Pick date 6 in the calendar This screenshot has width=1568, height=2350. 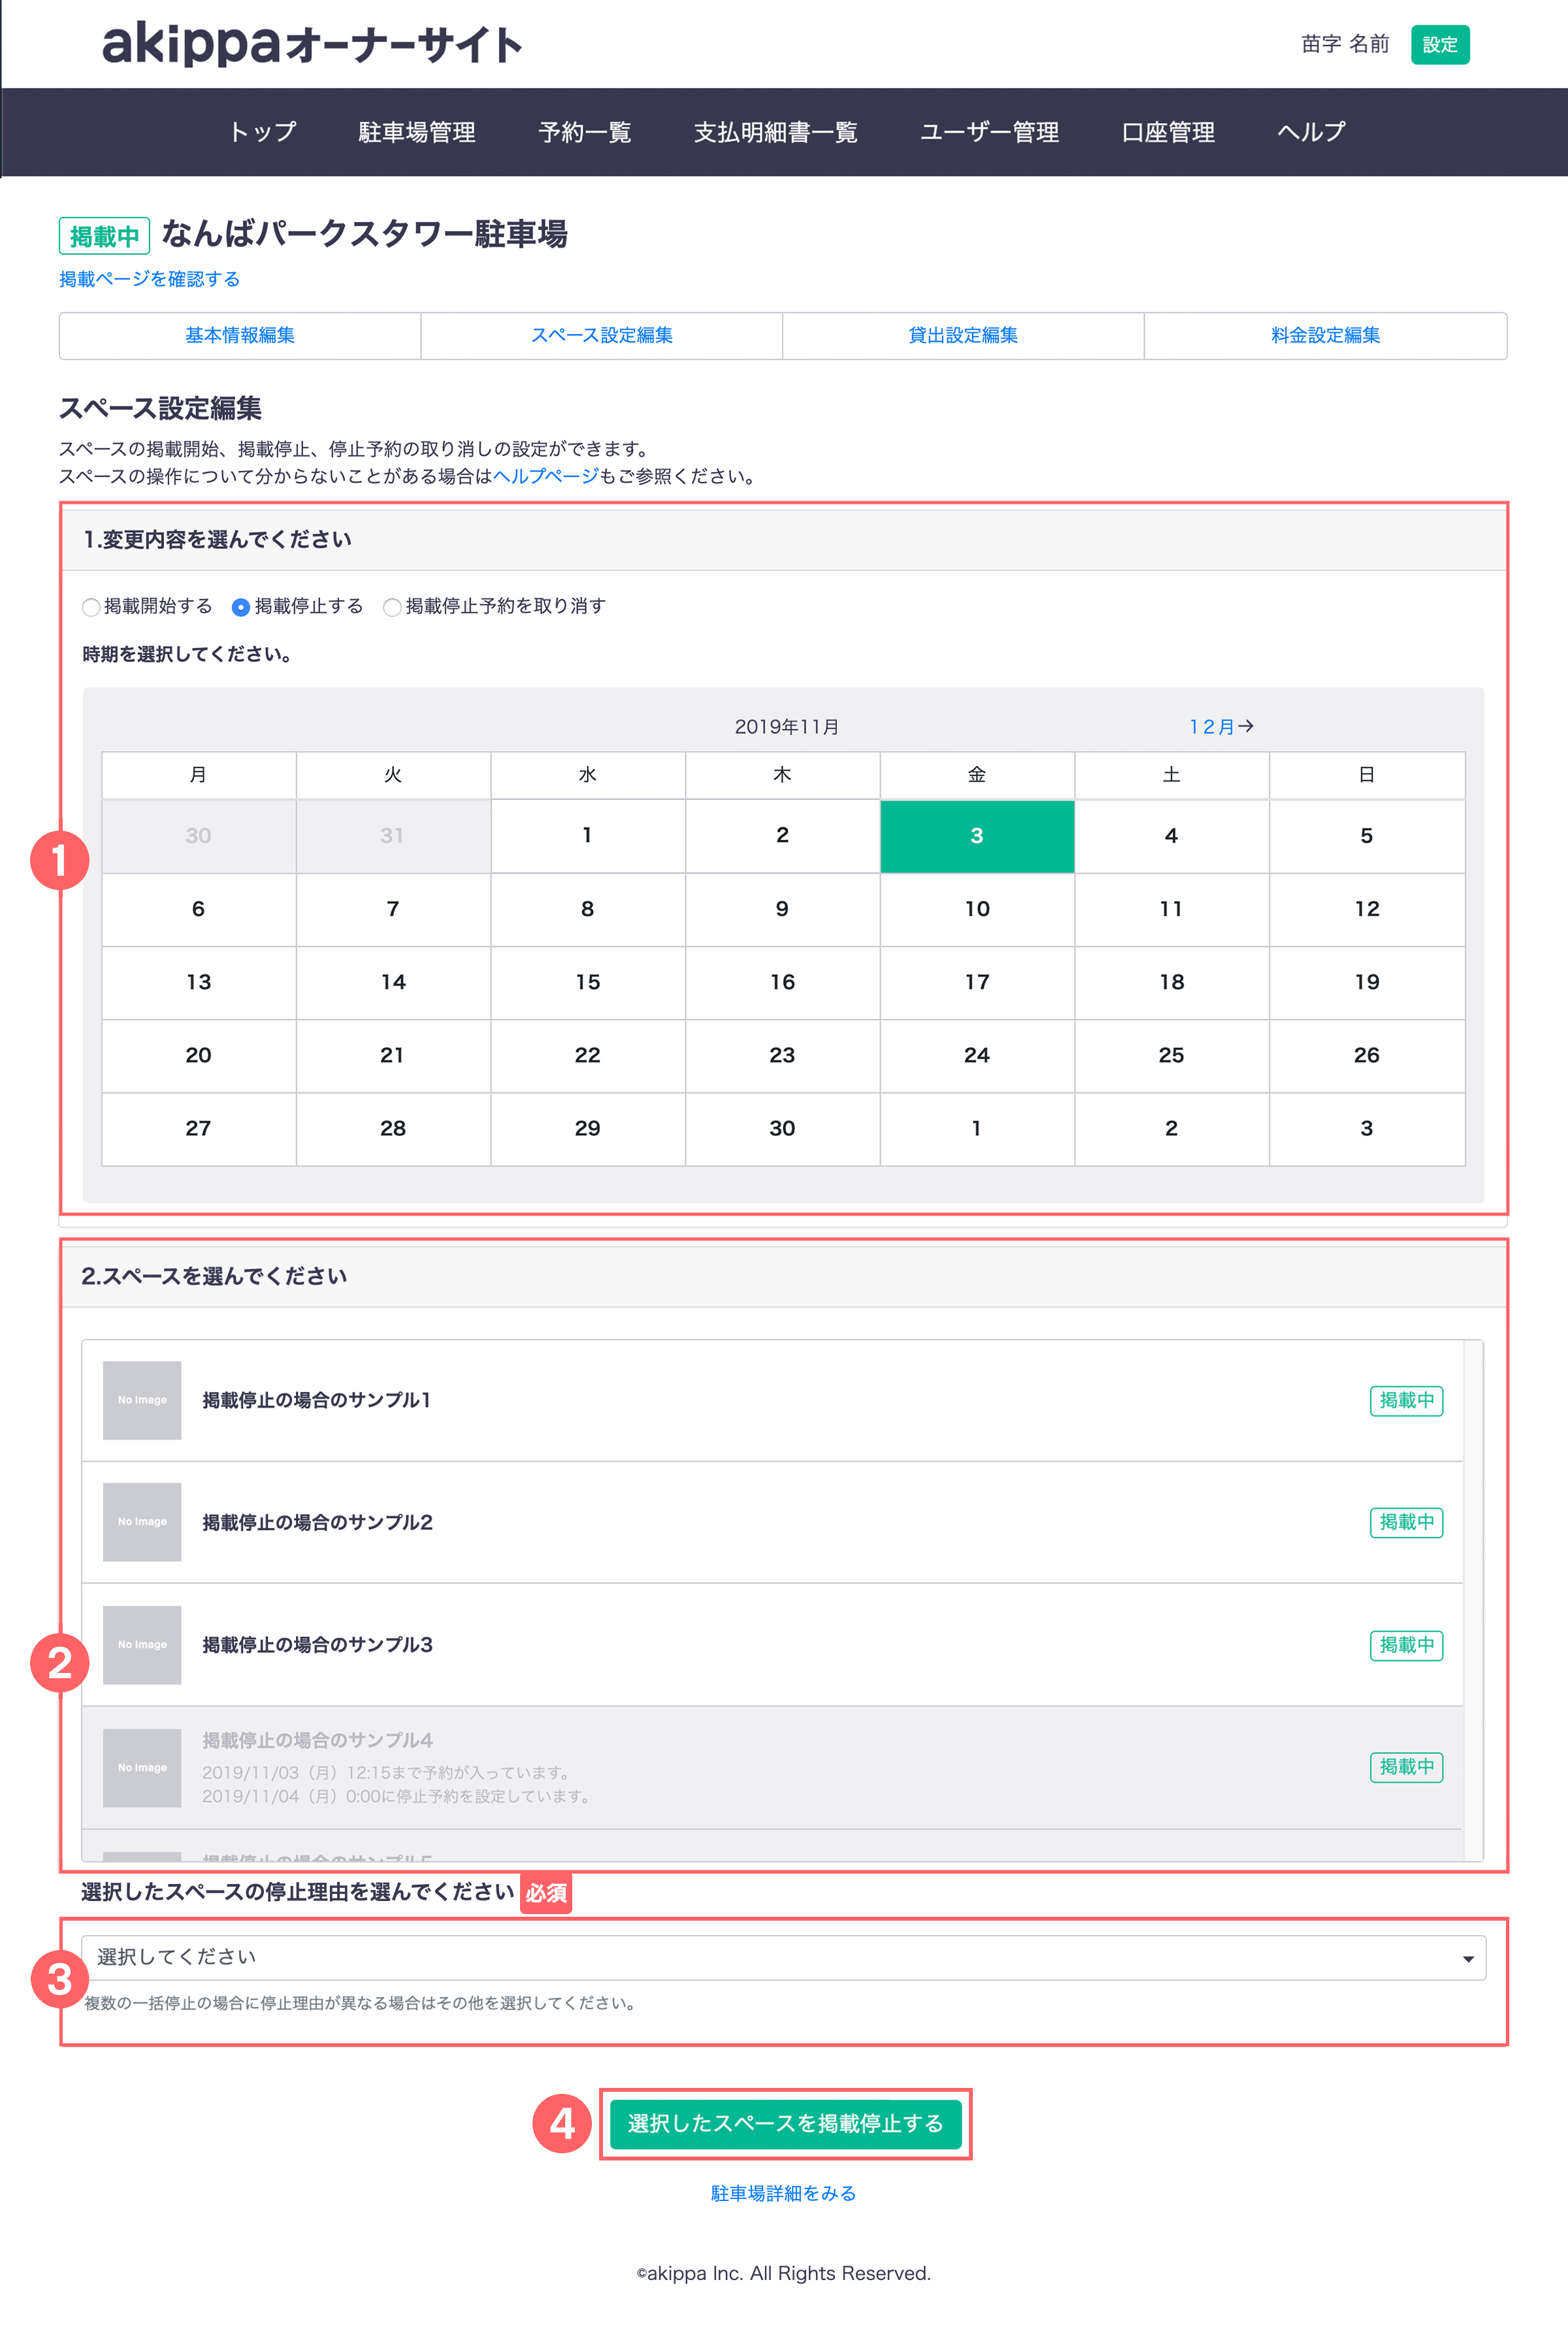[x=199, y=909]
